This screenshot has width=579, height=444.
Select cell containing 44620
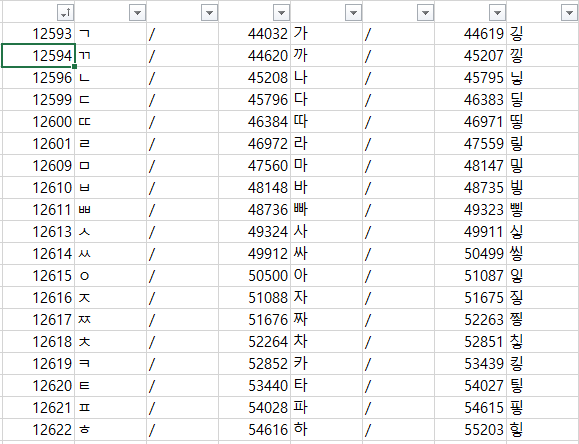(x=254, y=56)
